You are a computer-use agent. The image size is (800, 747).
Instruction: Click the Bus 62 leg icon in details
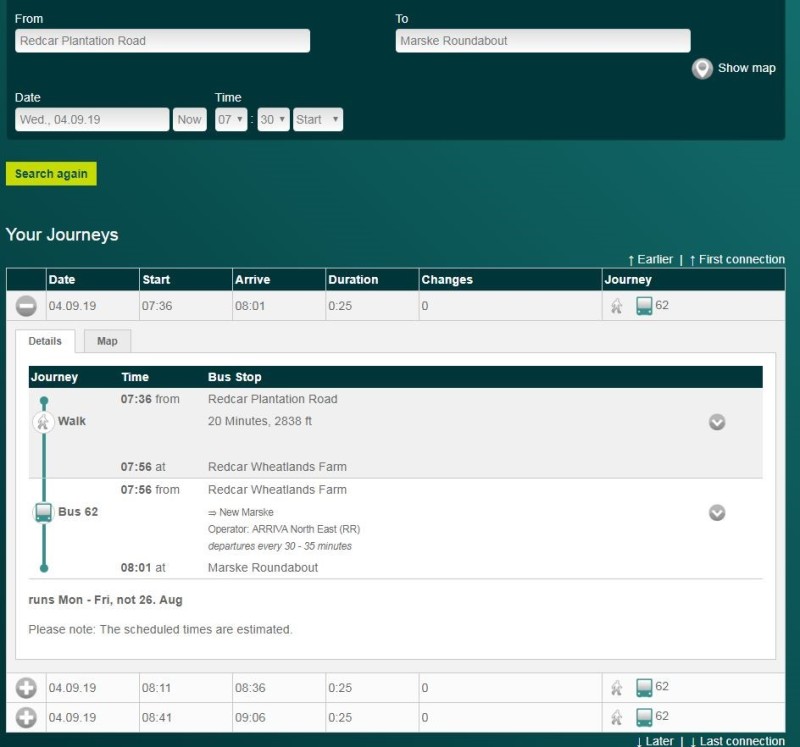tap(43, 512)
